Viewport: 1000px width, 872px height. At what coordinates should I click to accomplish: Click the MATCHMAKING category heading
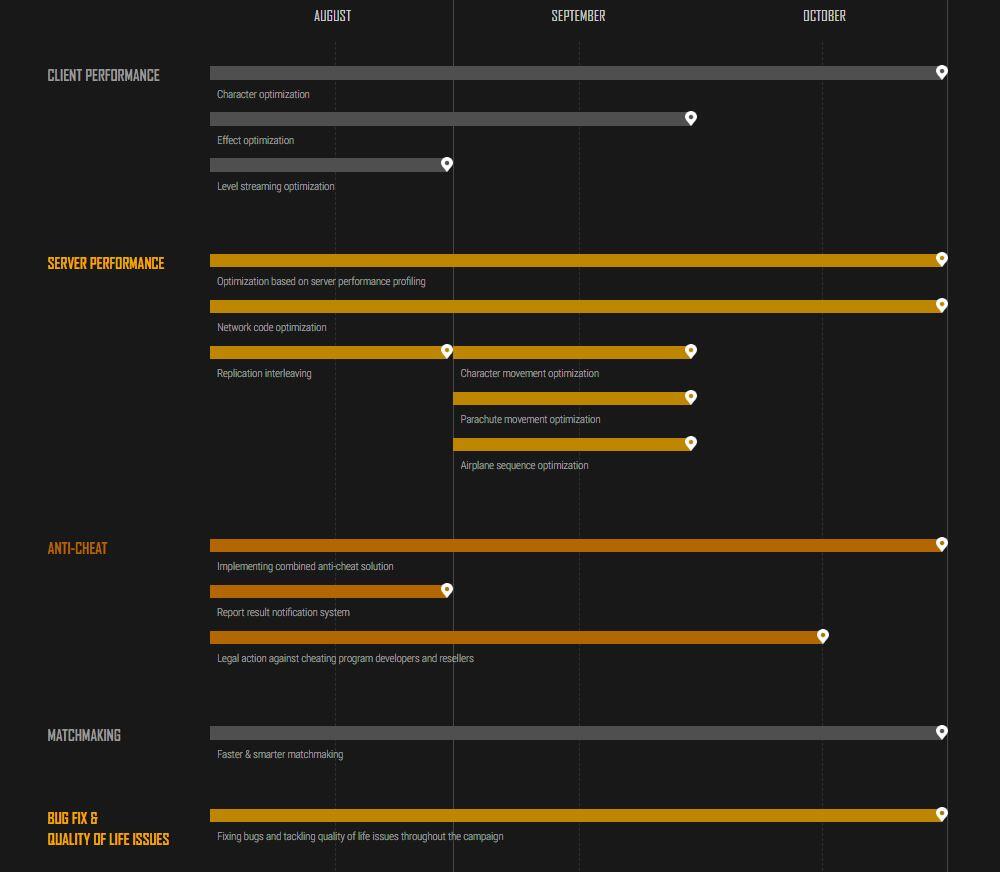click(84, 736)
